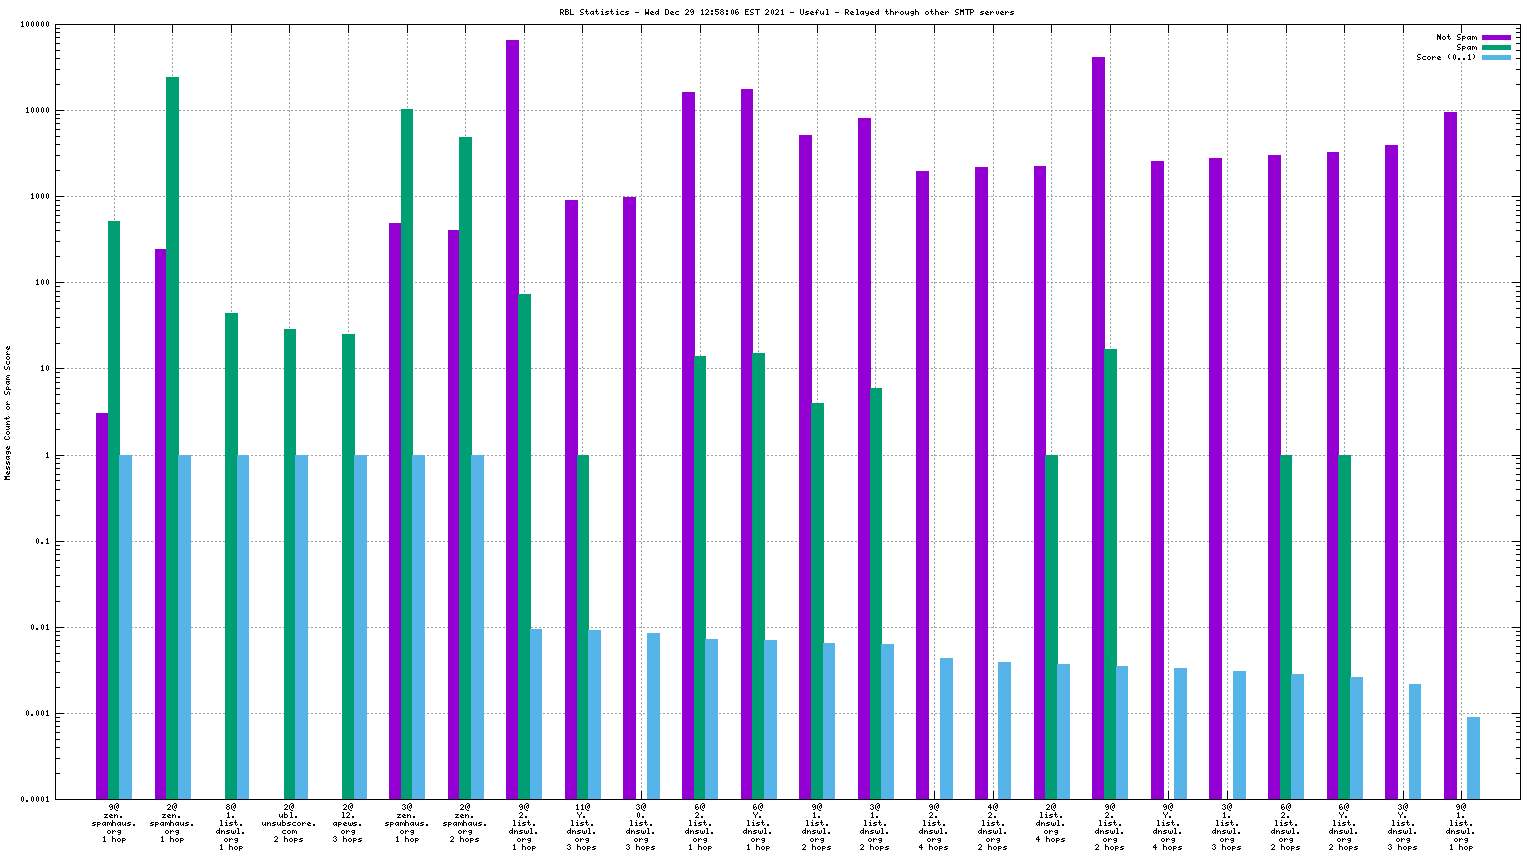Click the green bar above 12.apews.org
The image size is (1536, 864).
click(x=348, y=565)
